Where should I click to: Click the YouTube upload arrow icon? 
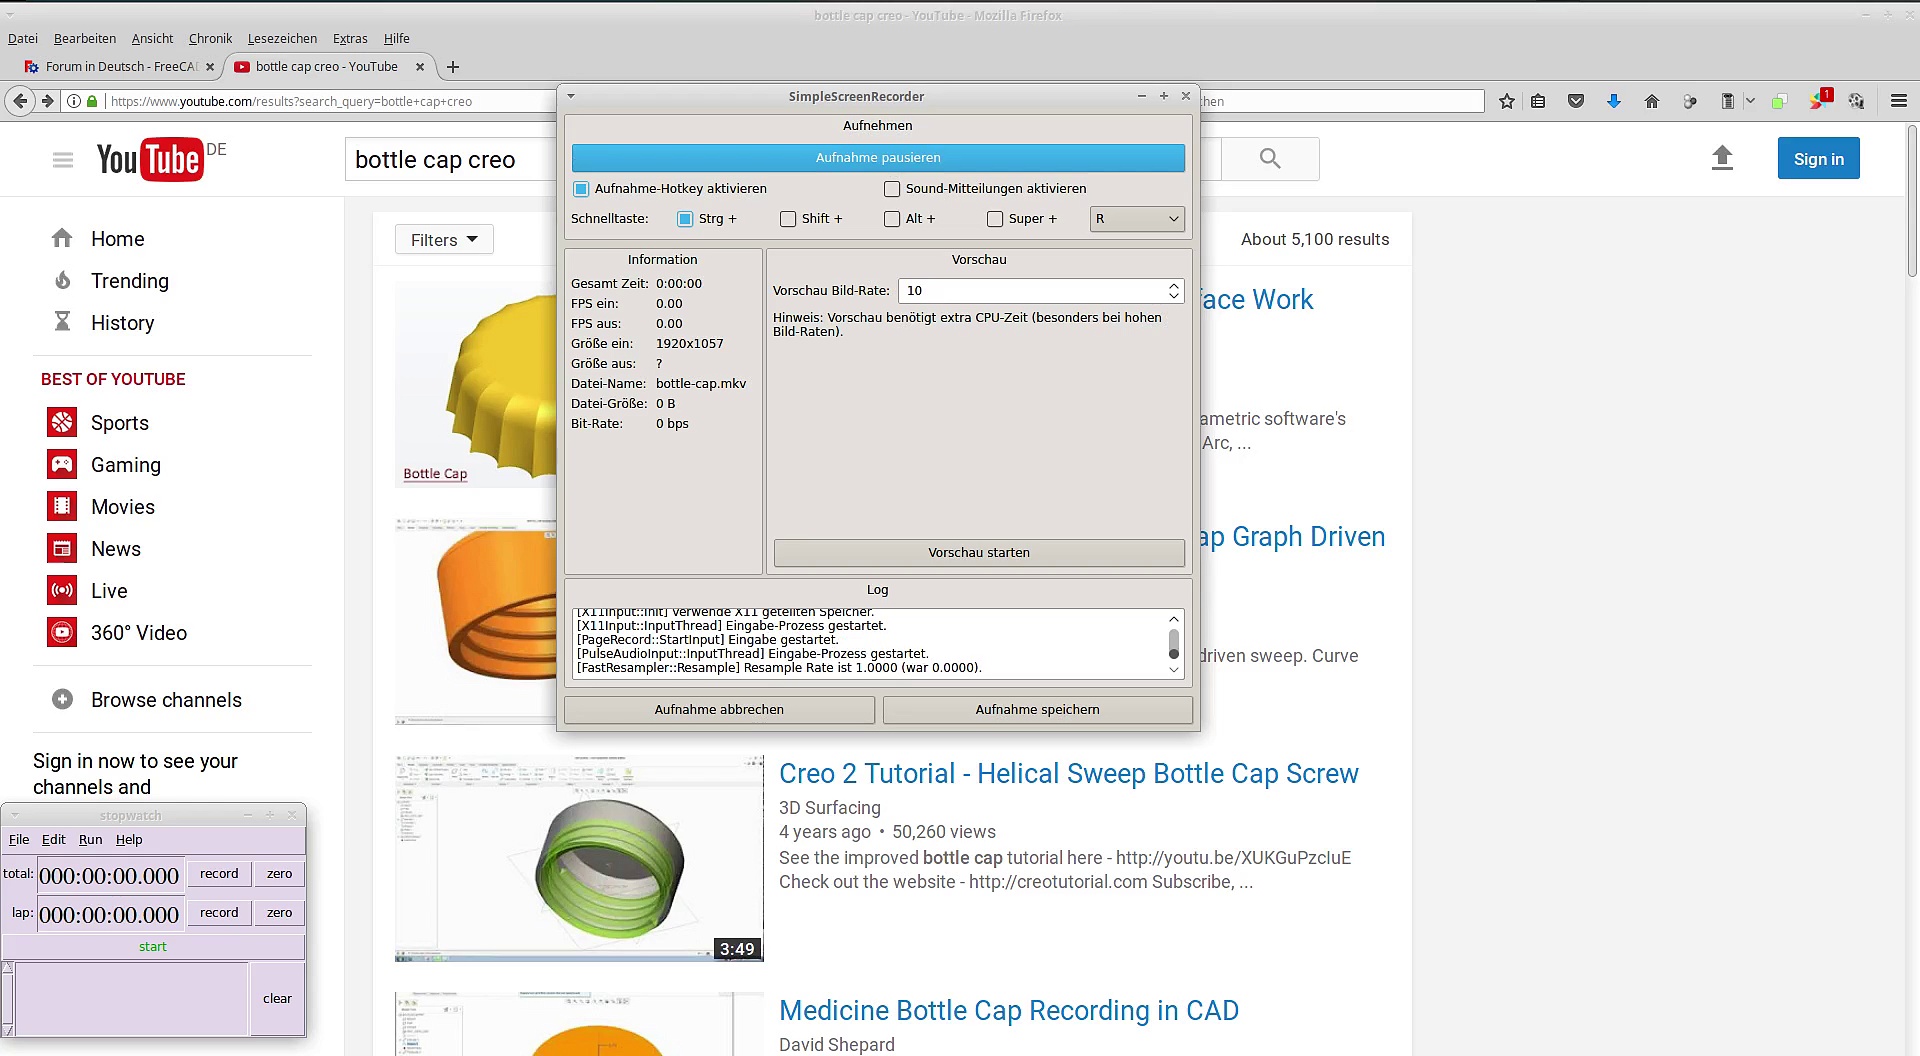pyautogui.click(x=1721, y=158)
